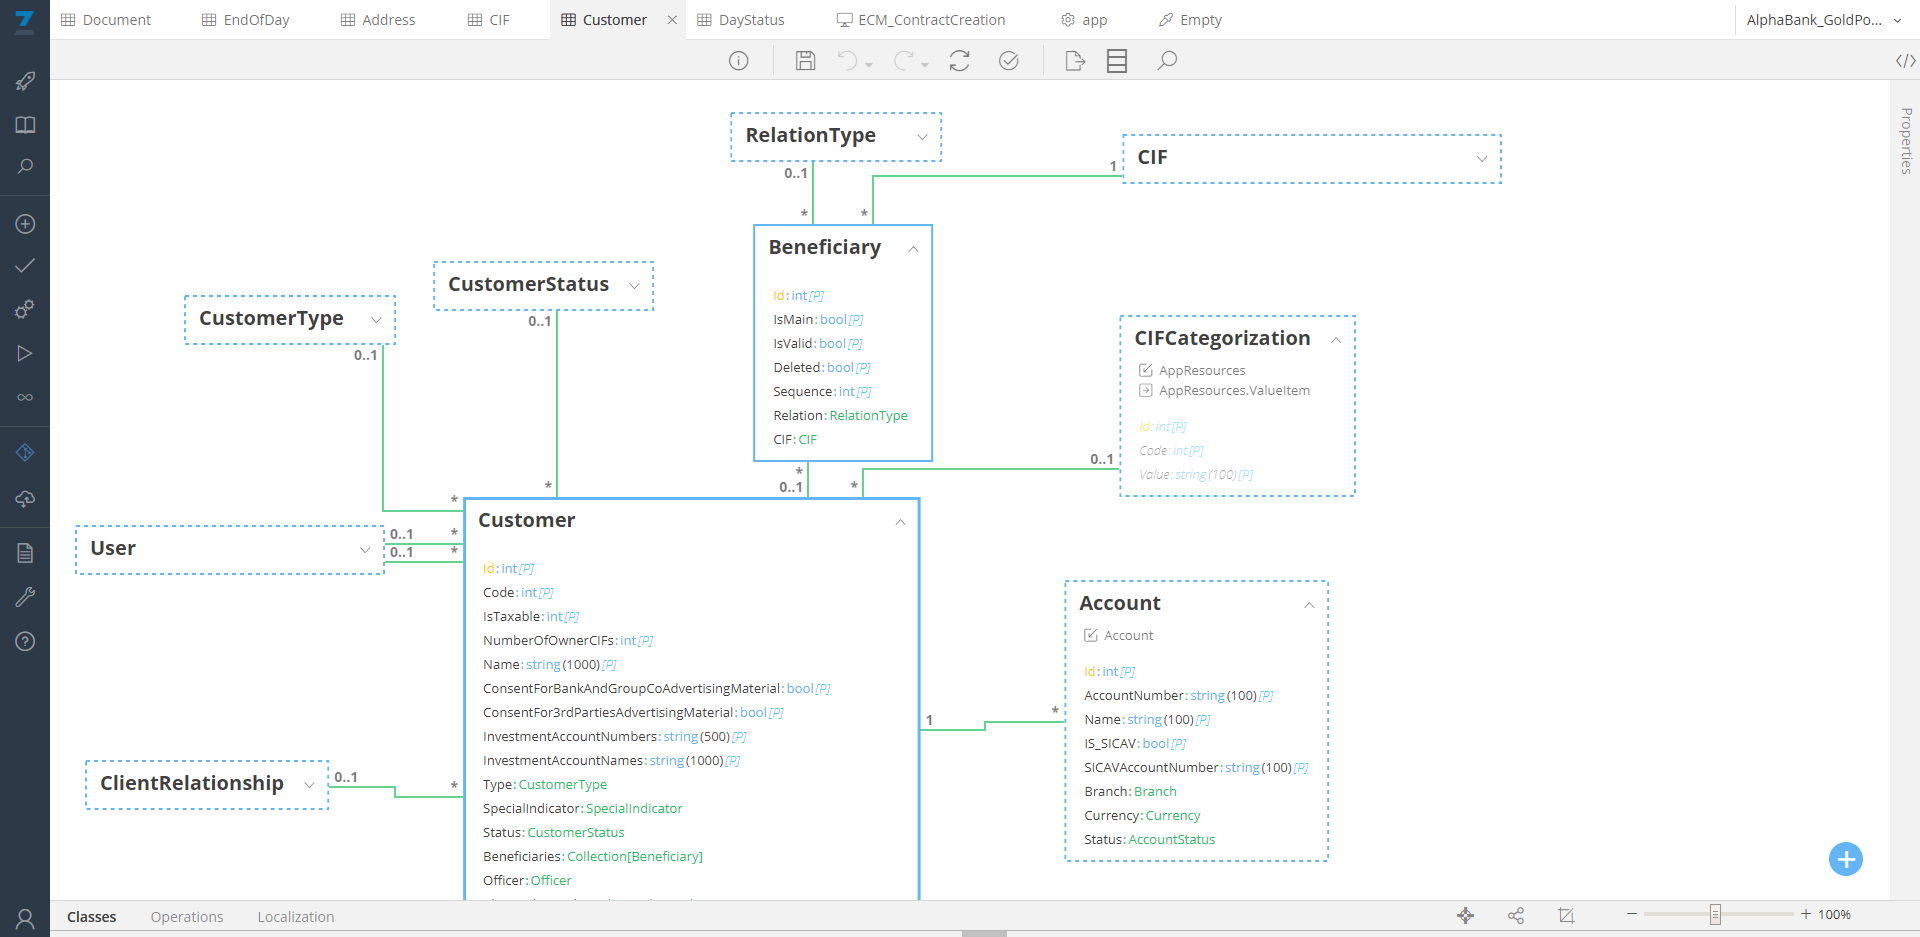
Task: Collapse the Account entity box
Action: click(x=1308, y=605)
